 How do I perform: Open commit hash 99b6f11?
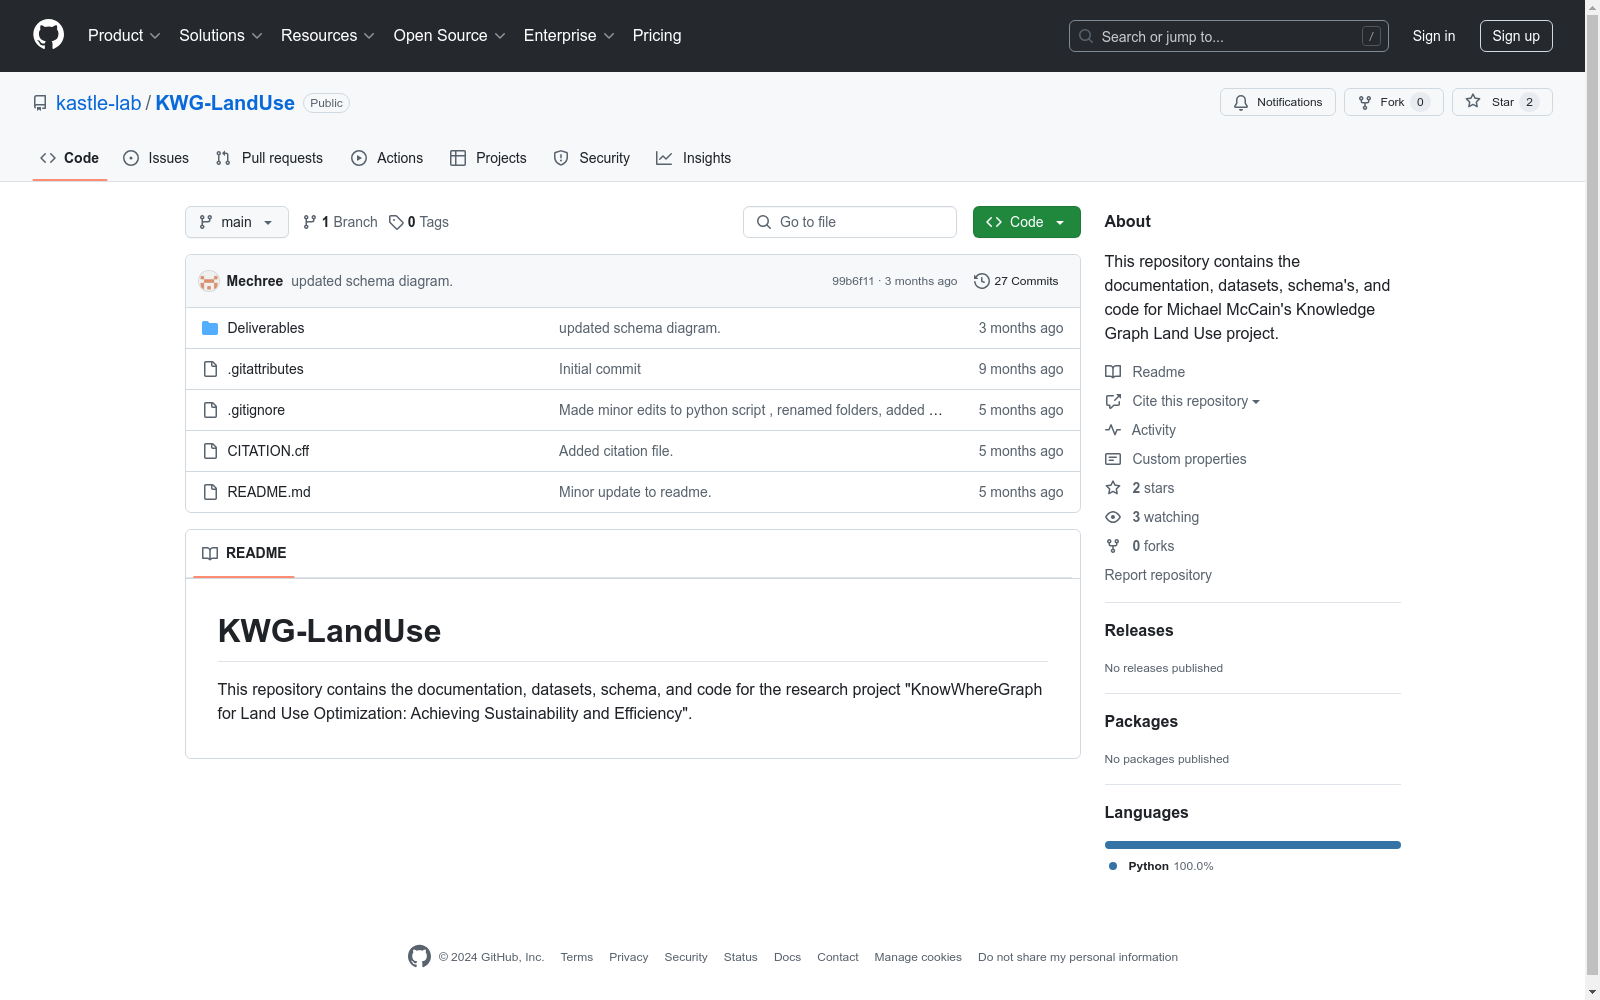coord(853,281)
